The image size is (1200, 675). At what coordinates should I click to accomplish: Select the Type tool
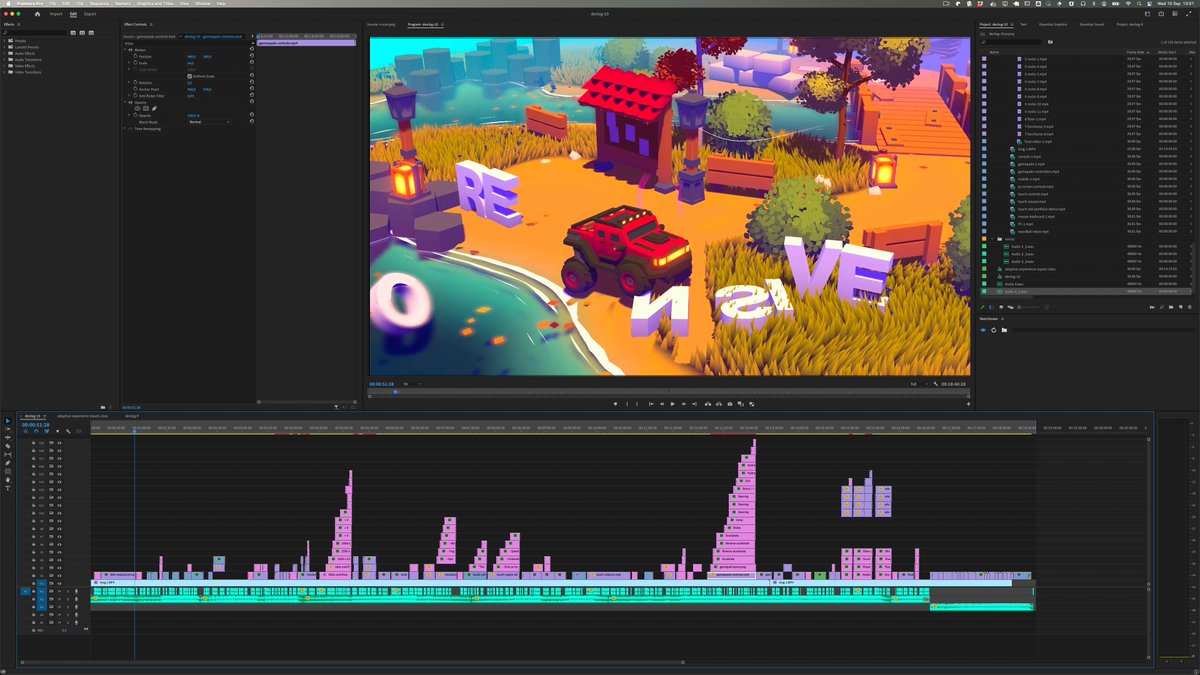point(8,488)
